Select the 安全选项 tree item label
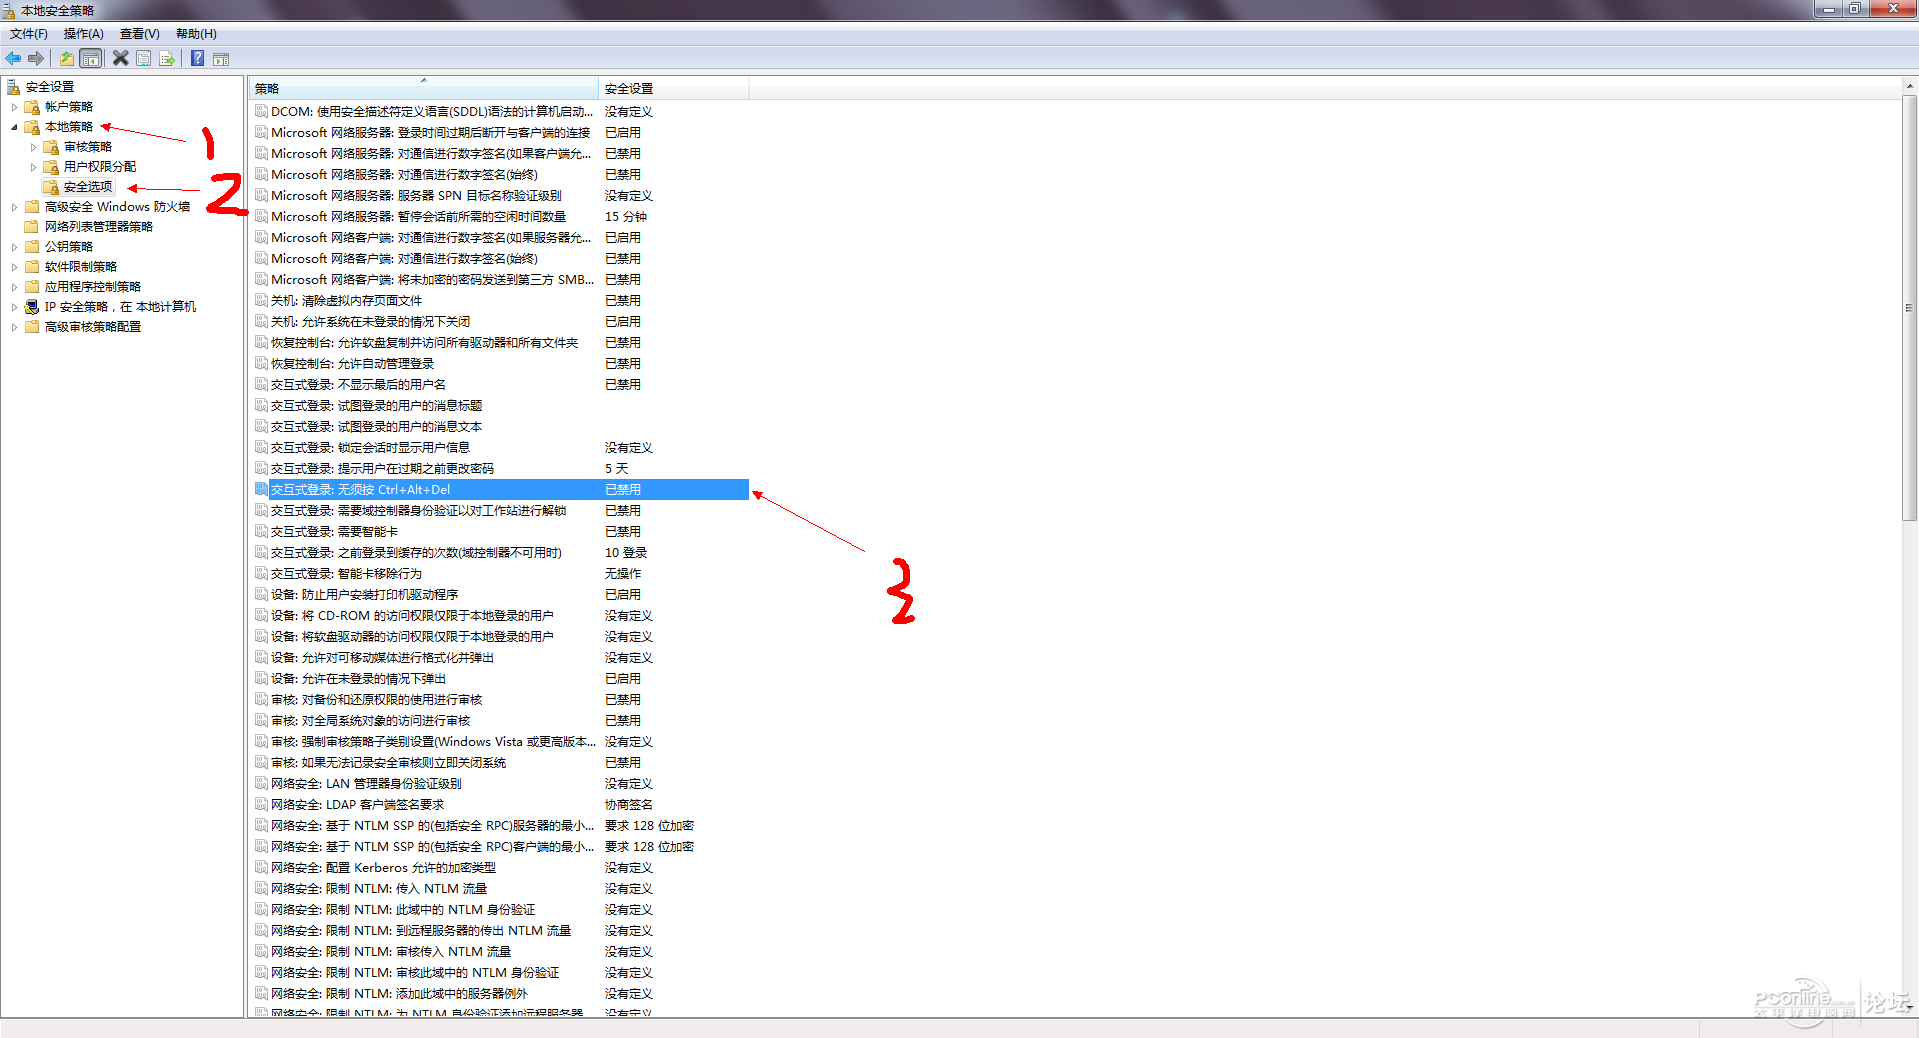The width and height of the screenshot is (1919, 1038). (x=88, y=187)
